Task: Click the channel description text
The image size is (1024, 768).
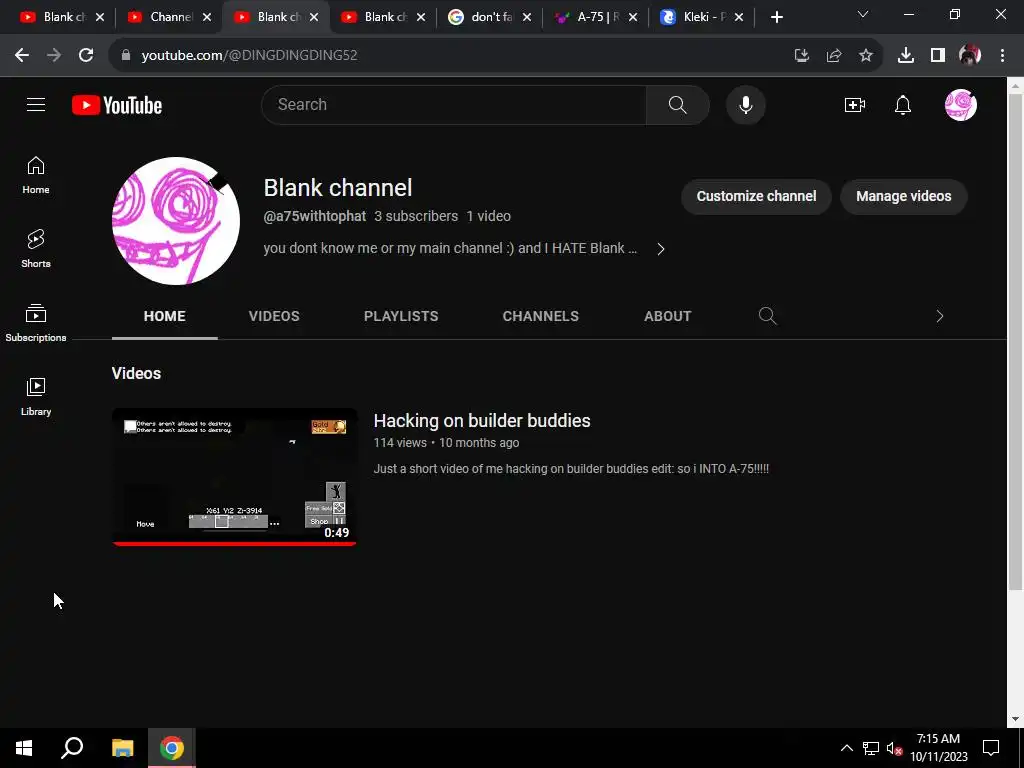Action: (x=450, y=249)
